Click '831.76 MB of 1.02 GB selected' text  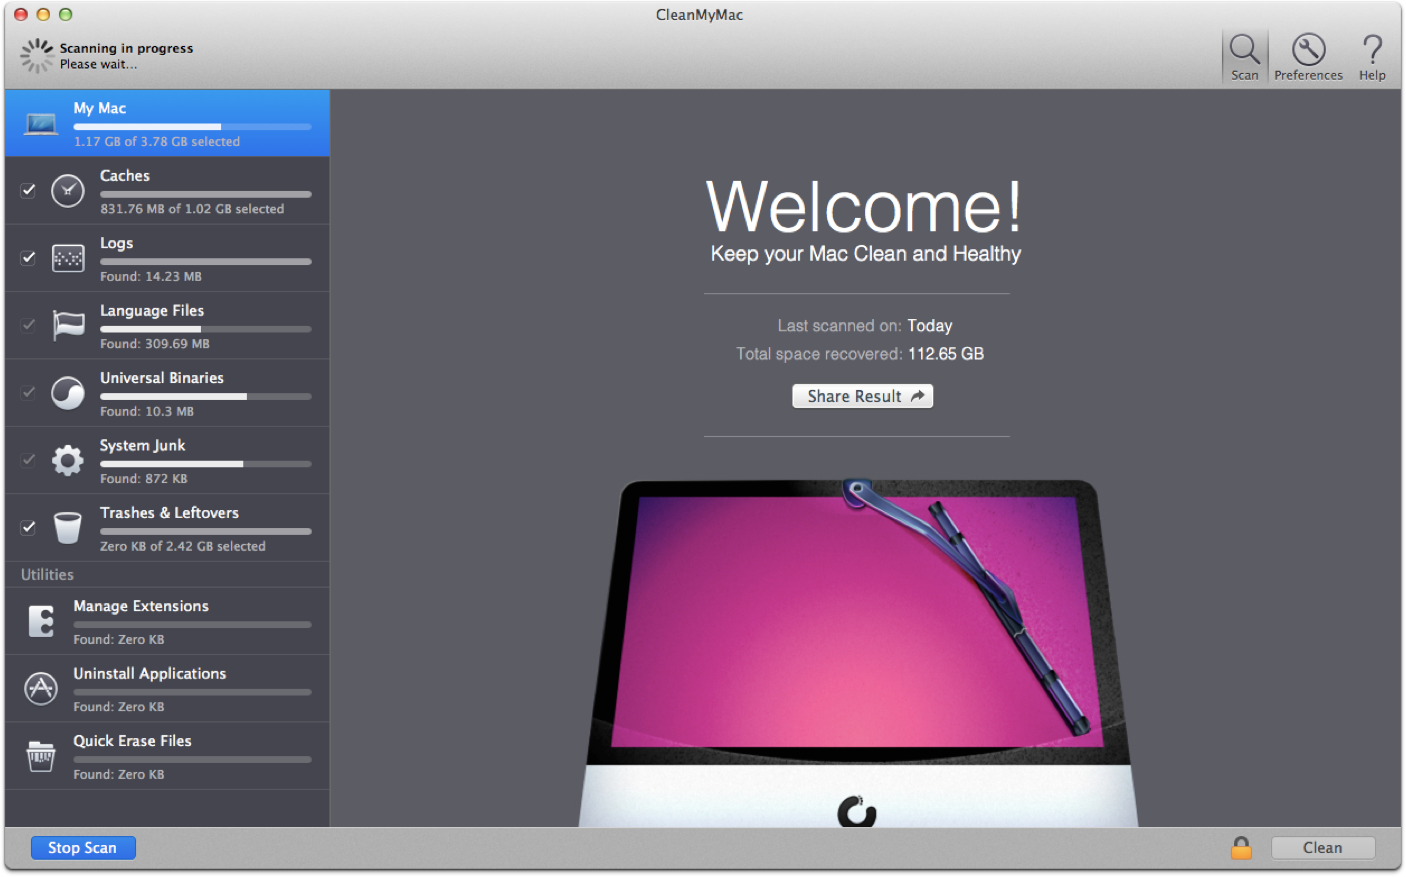(192, 209)
